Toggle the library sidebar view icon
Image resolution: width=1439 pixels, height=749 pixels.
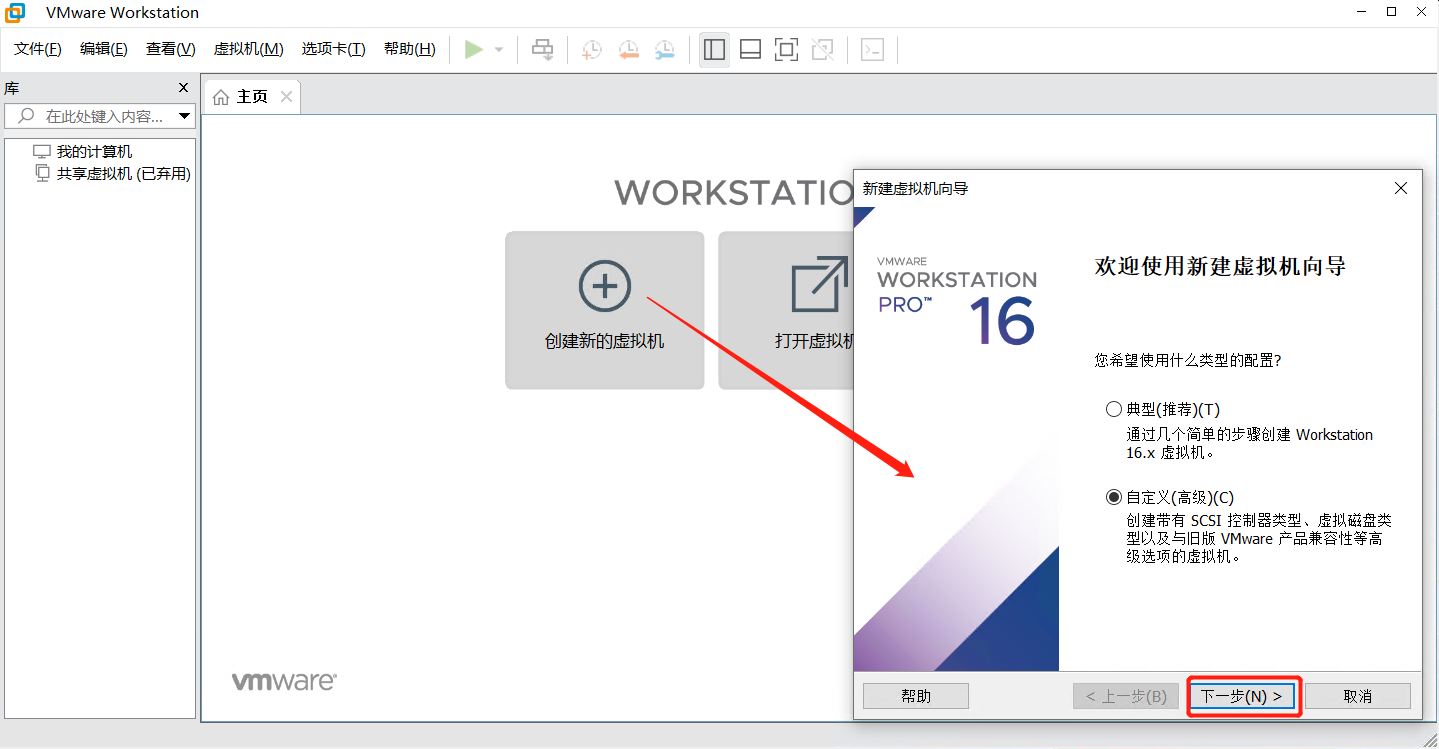pyautogui.click(x=714, y=49)
